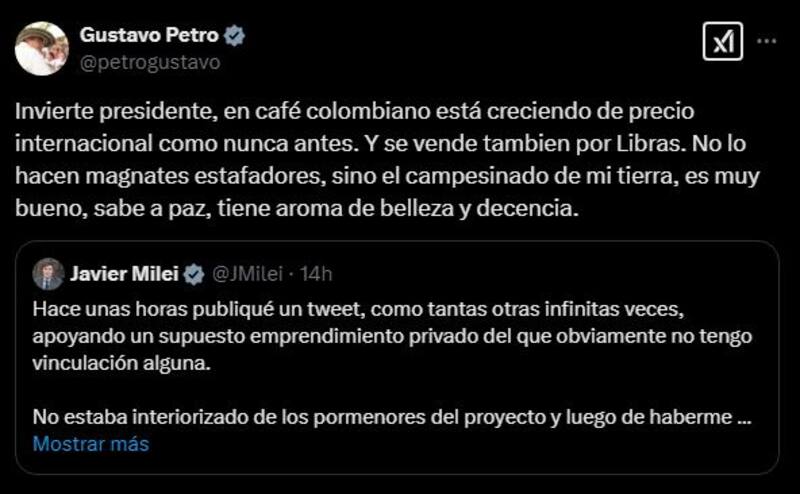This screenshot has width=800, height=494.
Task: Open the tweet's three-dot more options menu
Action: point(766,42)
